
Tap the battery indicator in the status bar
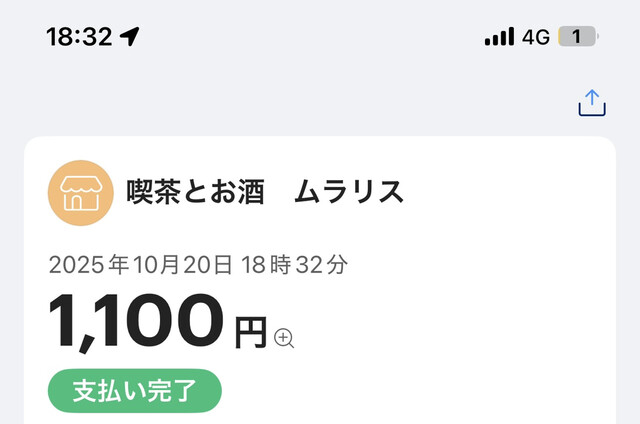(x=577, y=37)
